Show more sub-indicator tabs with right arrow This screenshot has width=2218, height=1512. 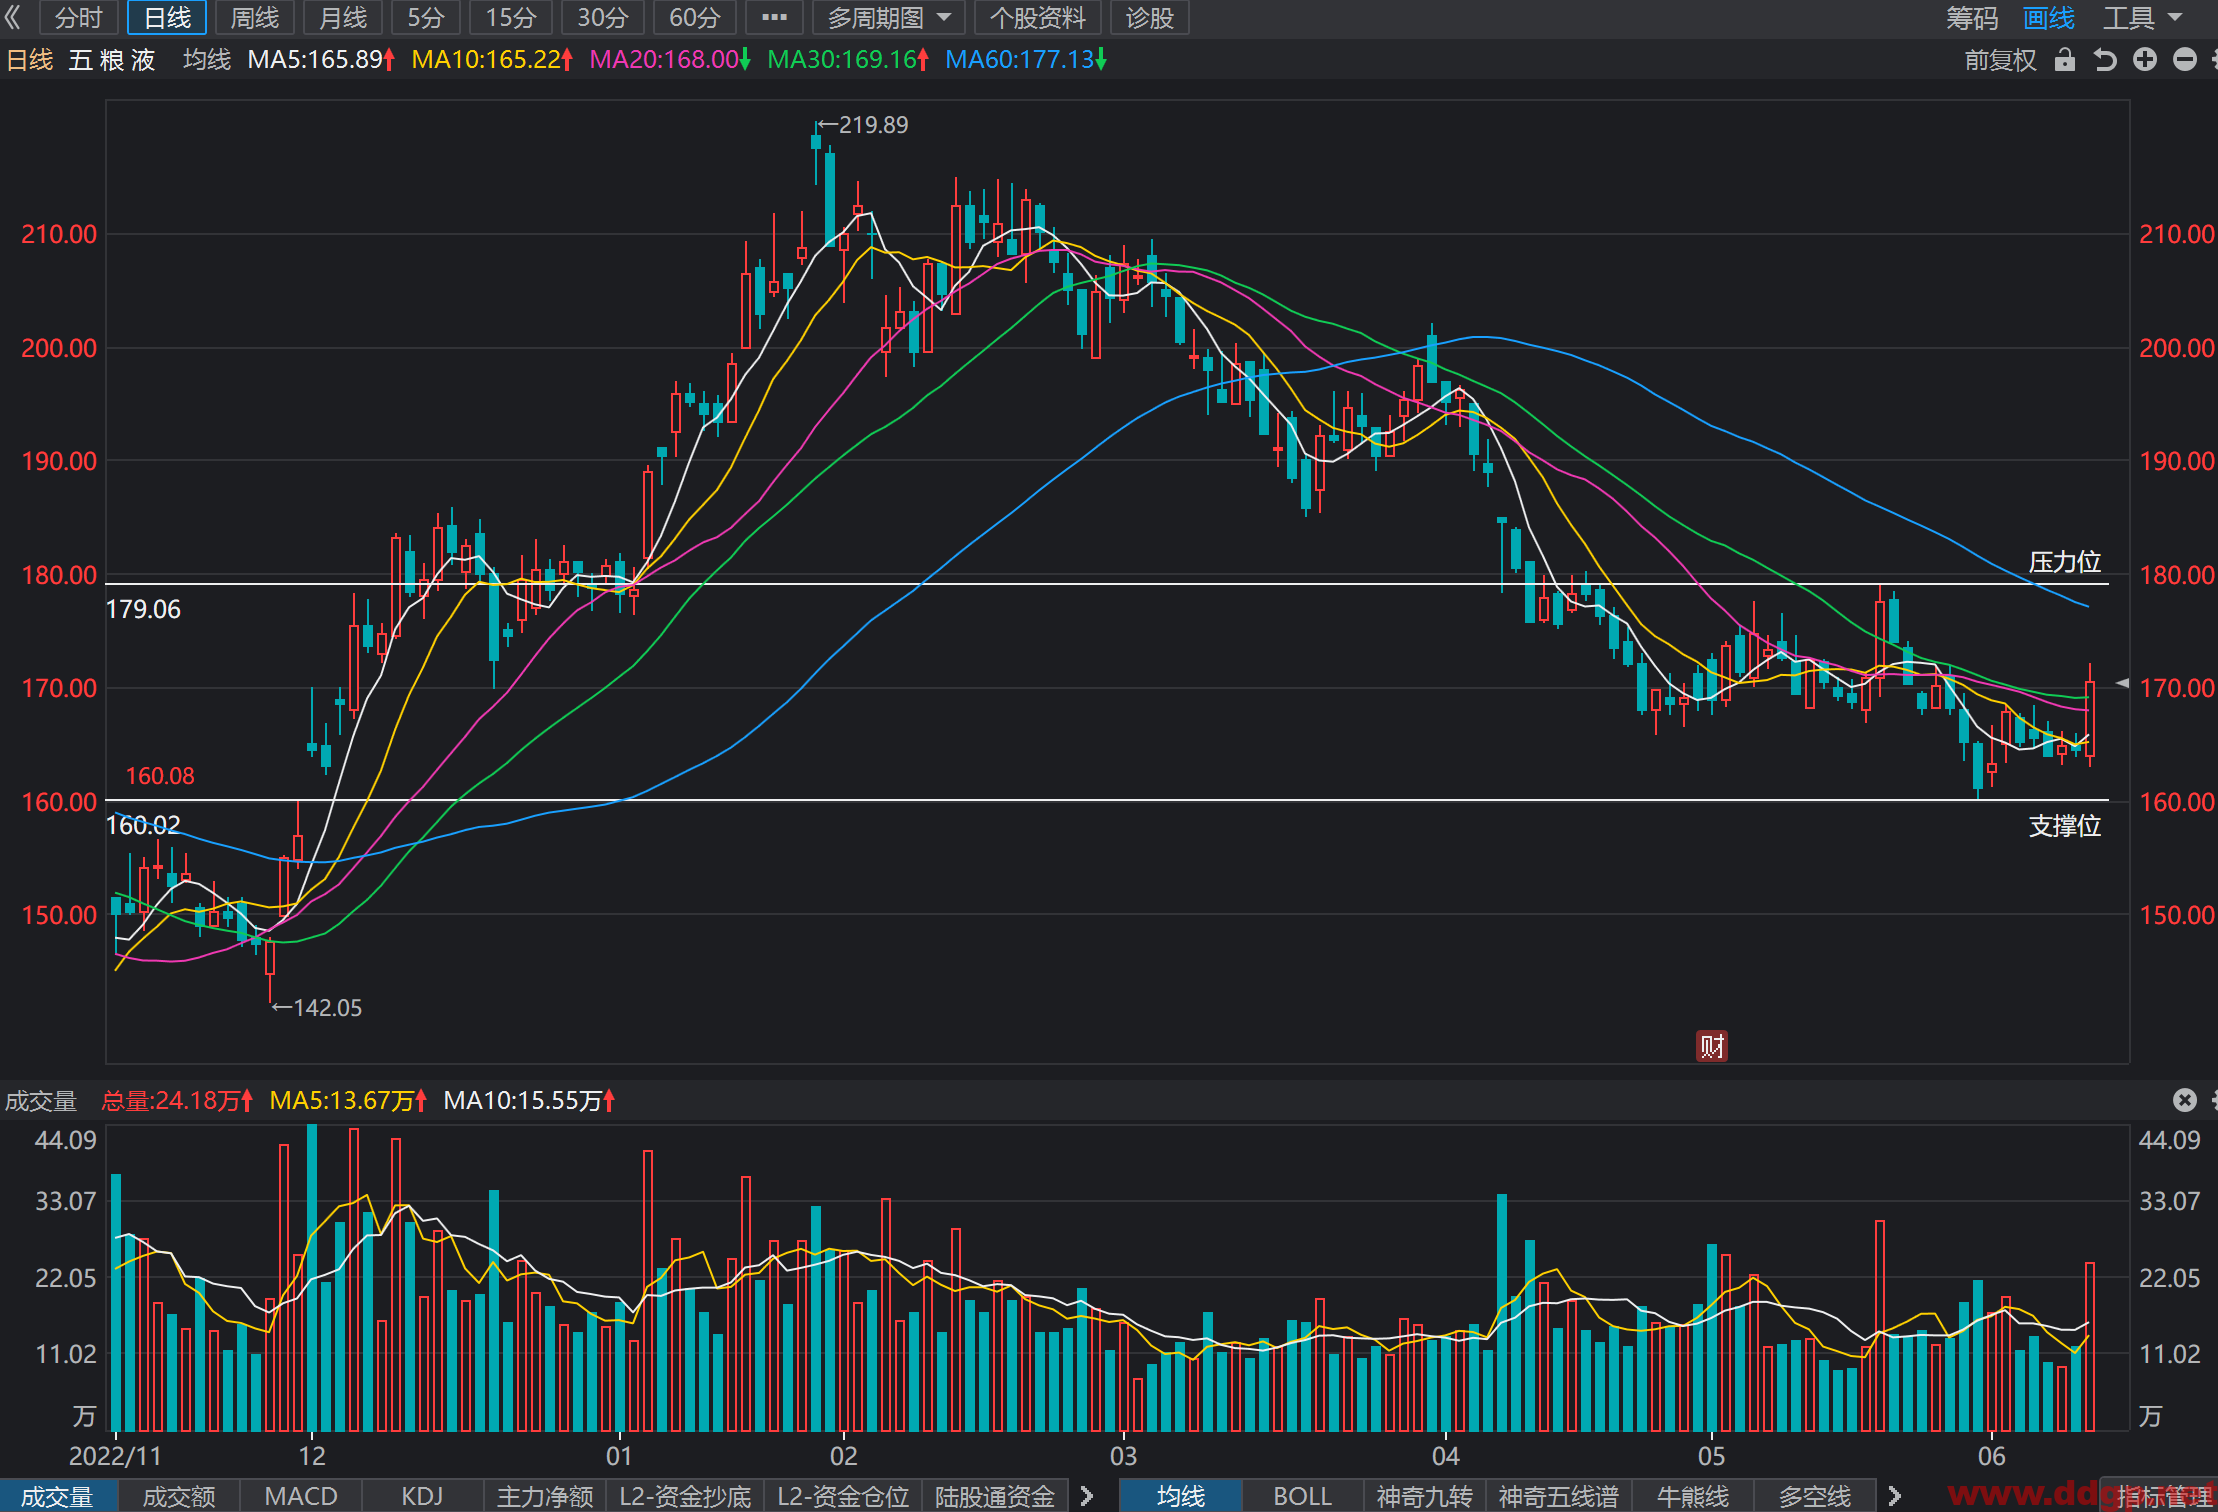(1087, 1496)
